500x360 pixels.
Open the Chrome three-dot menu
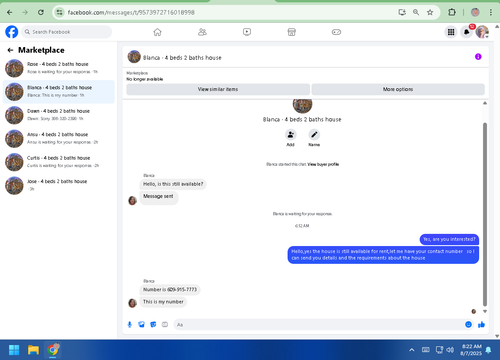point(491,12)
